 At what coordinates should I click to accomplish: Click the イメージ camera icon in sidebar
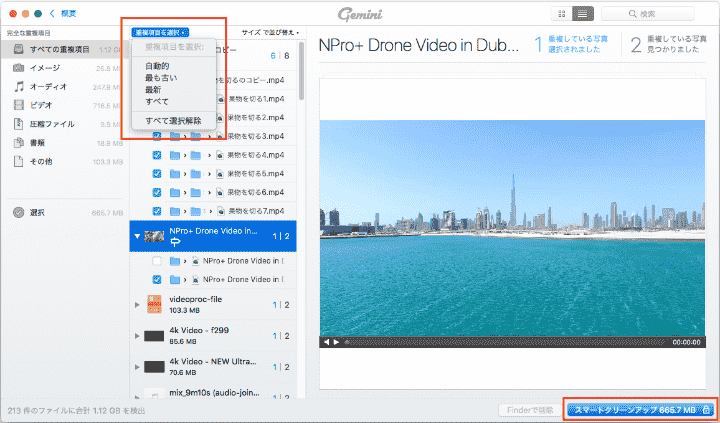[19, 68]
